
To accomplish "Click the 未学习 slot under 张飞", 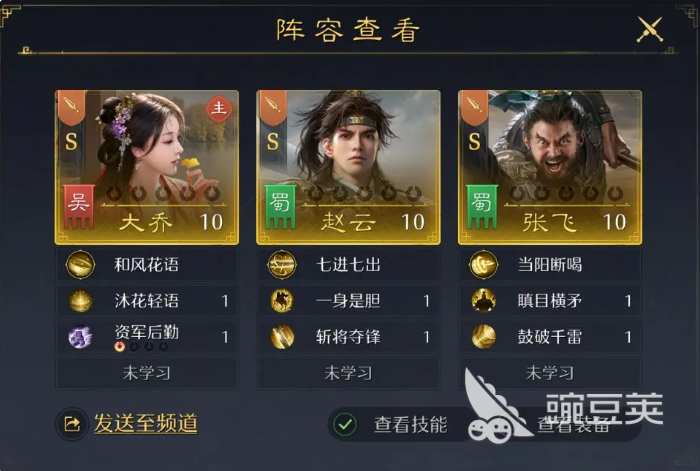I will click(550, 373).
